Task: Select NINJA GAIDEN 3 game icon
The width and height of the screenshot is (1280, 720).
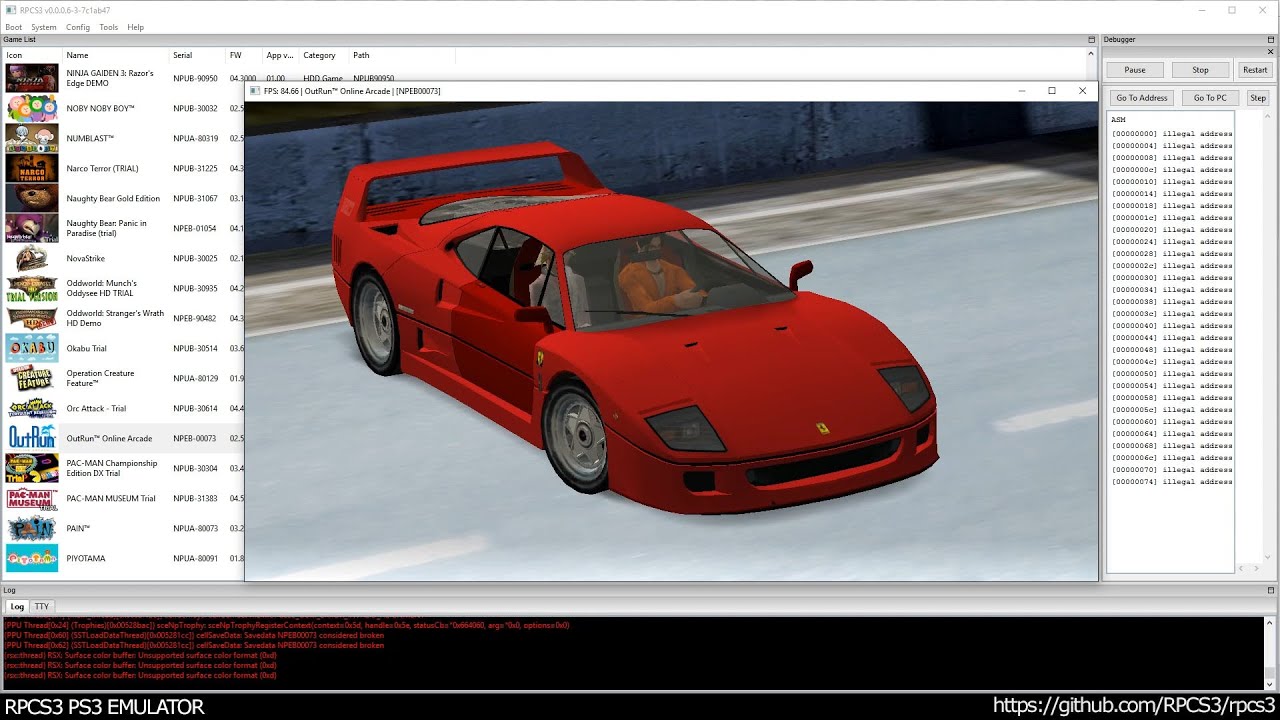Action: tap(32, 78)
